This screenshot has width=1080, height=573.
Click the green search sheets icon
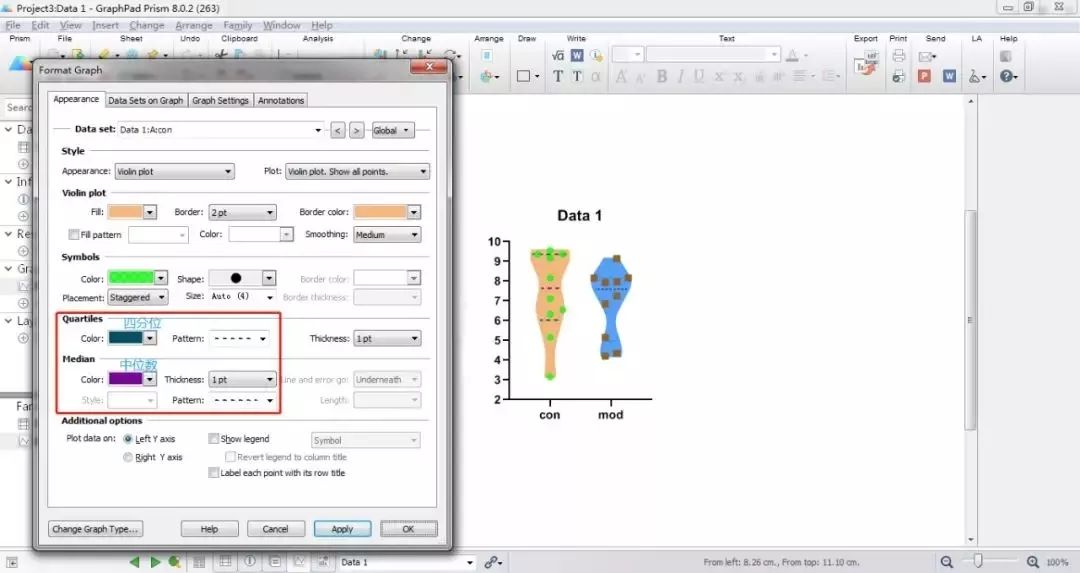[x=175, y=562]
